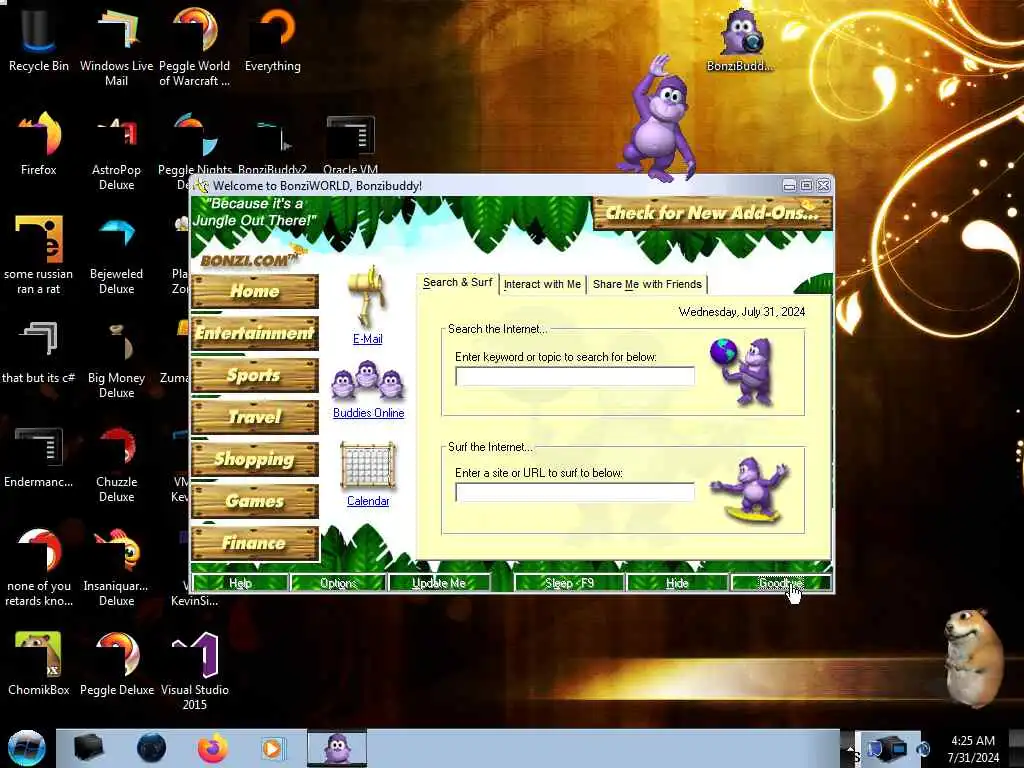Open the Finance section
1024x768 pixels.
(255, 543)
